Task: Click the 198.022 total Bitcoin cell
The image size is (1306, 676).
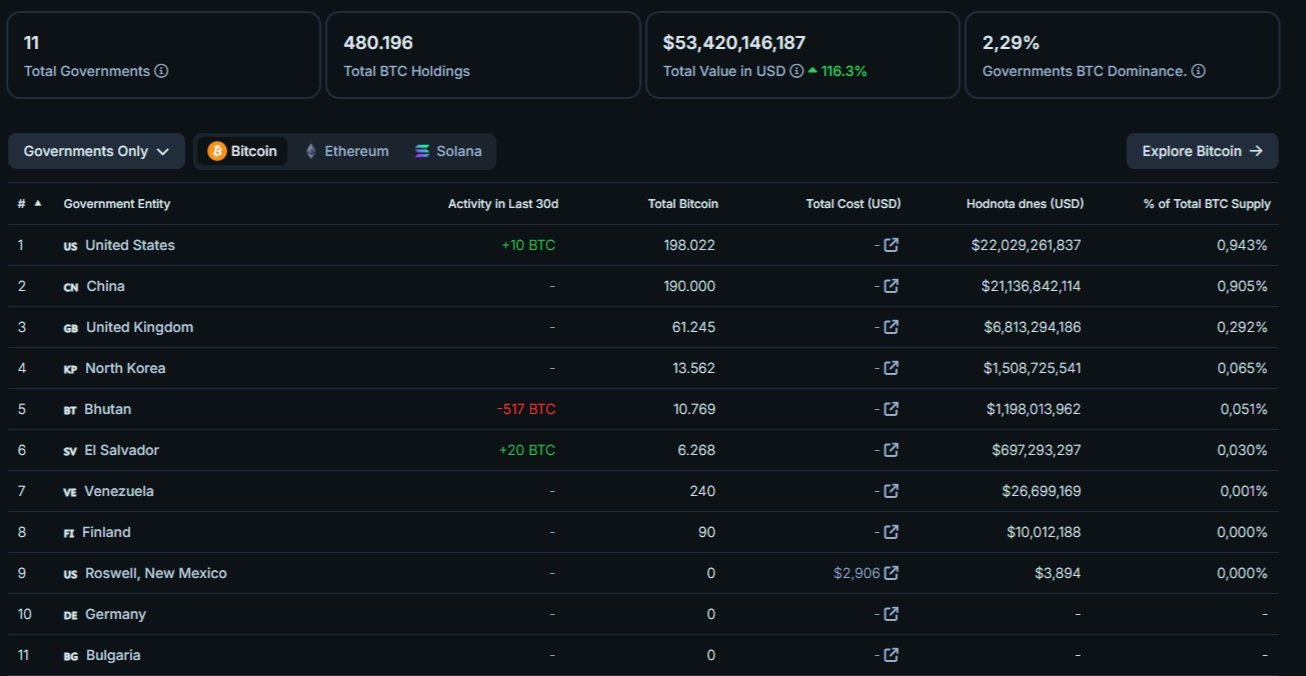Action: click(689, 245)
